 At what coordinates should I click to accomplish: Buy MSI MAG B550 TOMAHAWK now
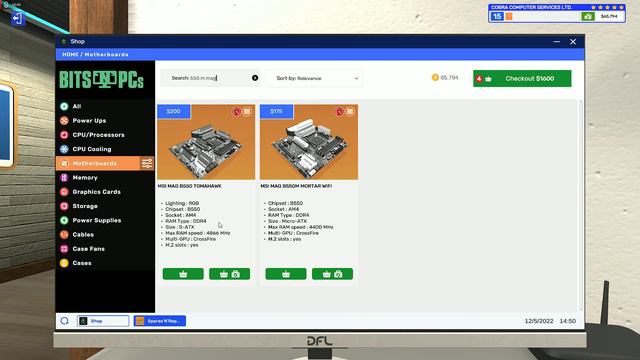coord(229,274)
